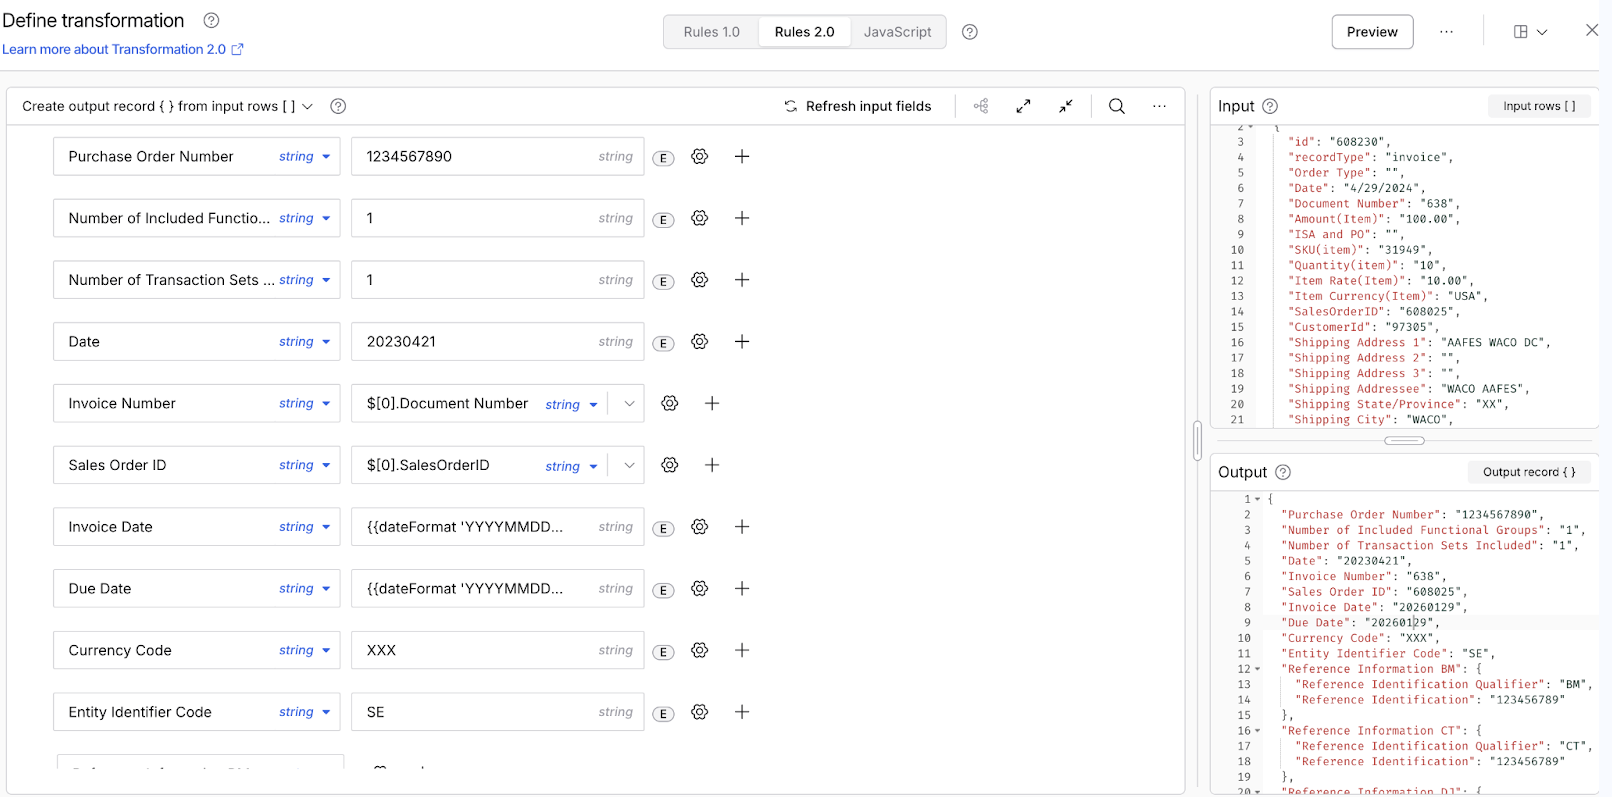Switch to Rules 1.0 tab
The width and height of the screenshot is (1612, 797).
712,32
